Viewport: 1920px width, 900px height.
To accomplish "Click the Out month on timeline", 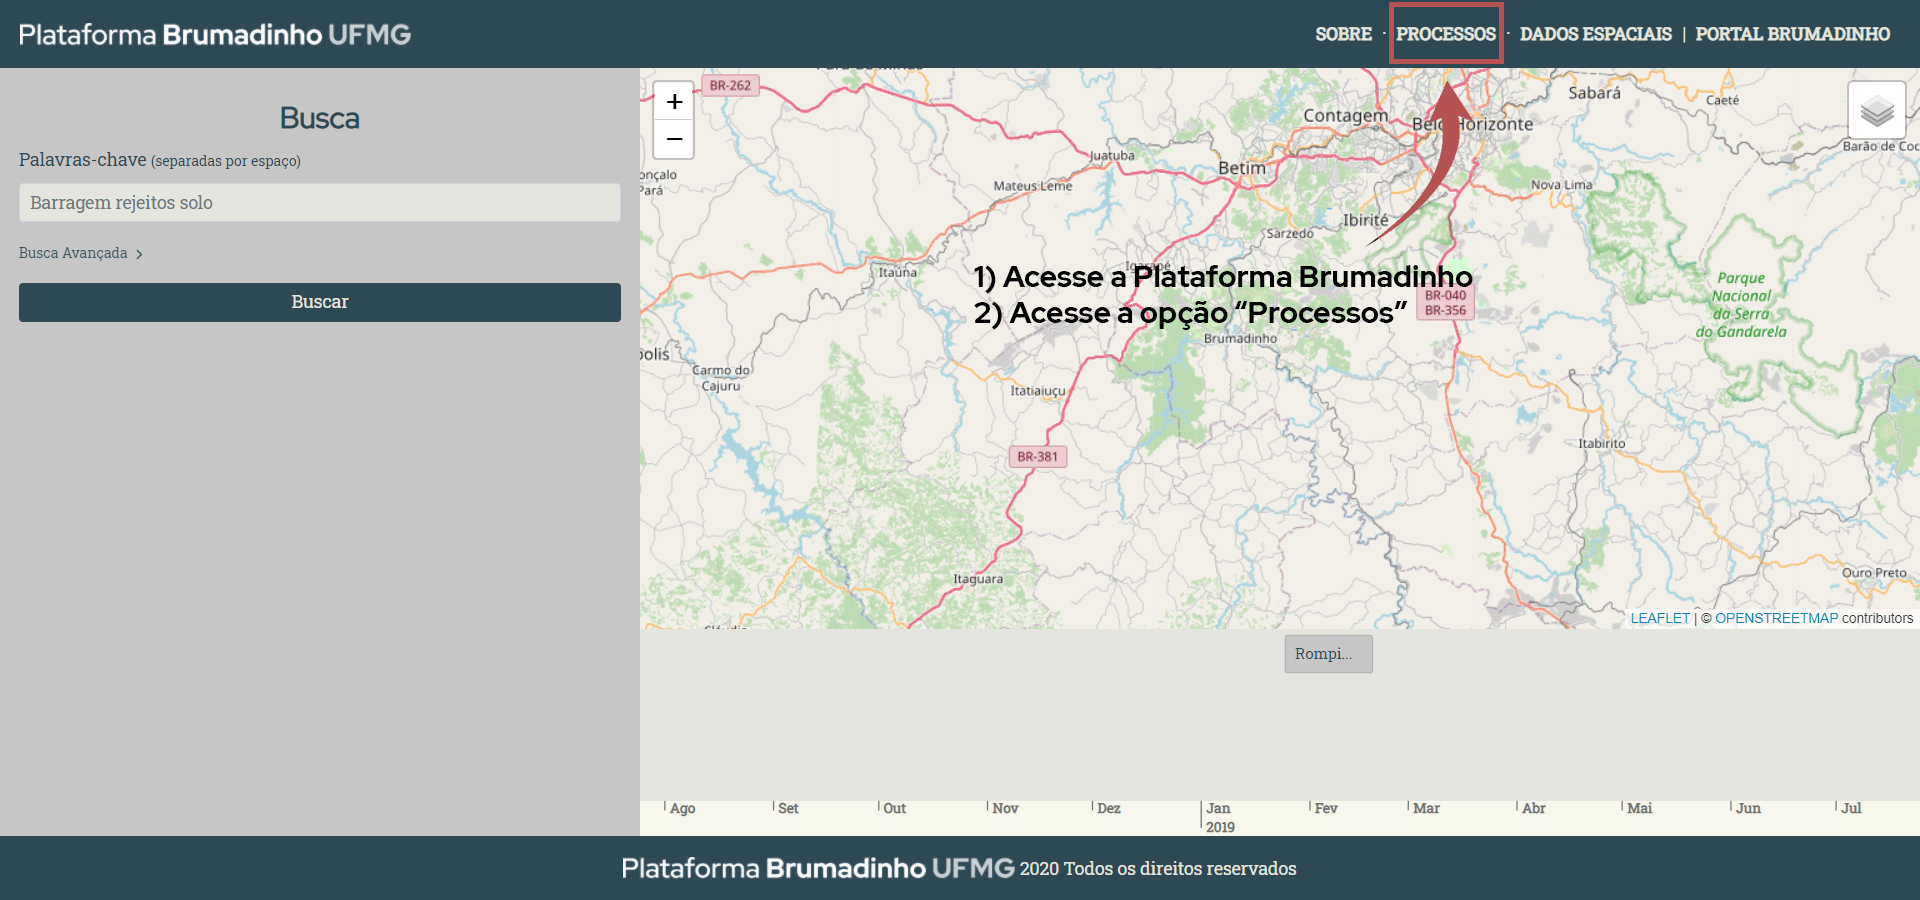I will [x=894, y=808].
